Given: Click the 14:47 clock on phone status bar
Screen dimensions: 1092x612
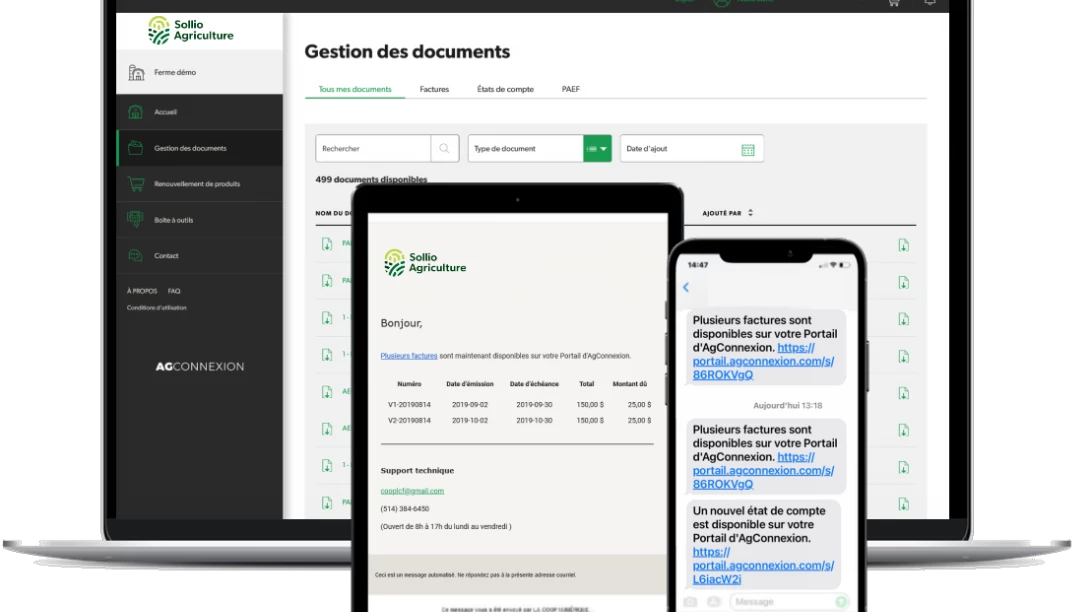Looking at the screenshot, I should 698,265.
